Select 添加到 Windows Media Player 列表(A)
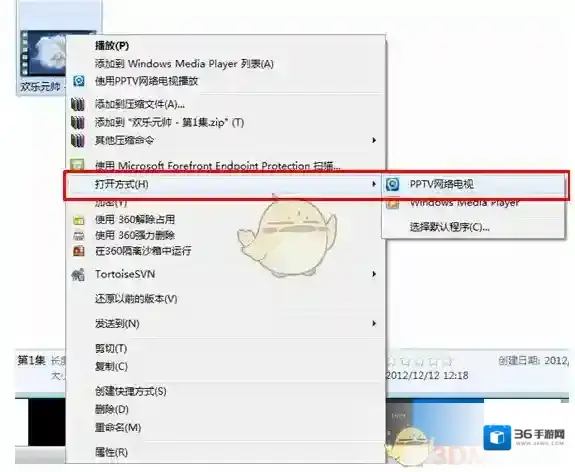 (x=184, y=64)
